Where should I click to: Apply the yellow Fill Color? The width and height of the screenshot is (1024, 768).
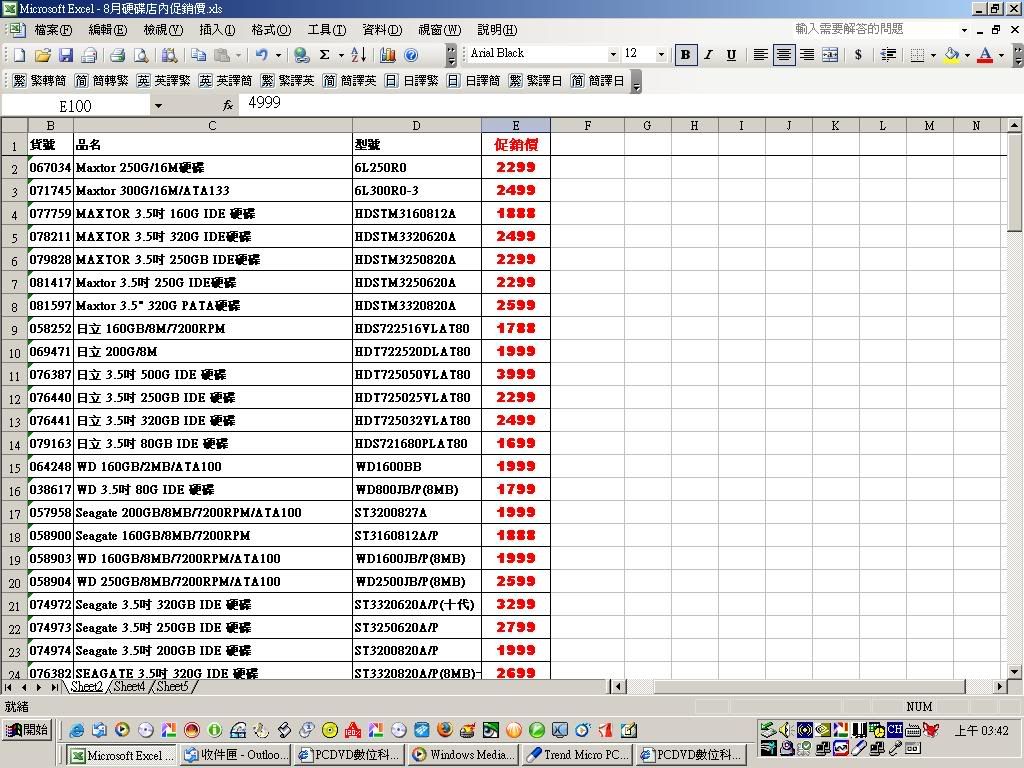click(952, 55)
